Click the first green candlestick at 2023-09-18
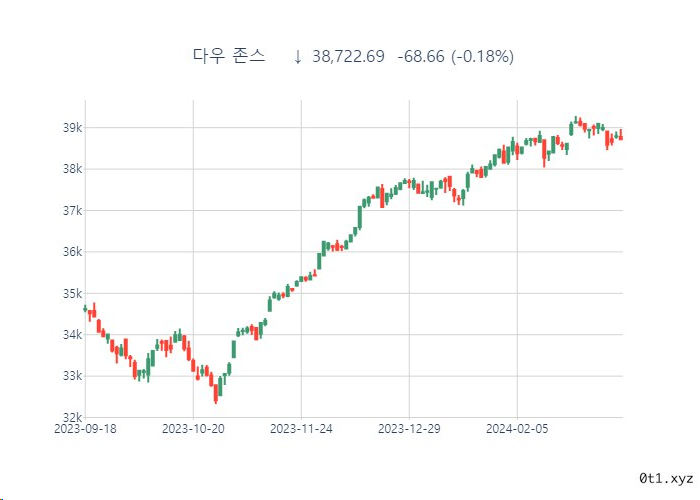700x500 pixels. [85, 308]
